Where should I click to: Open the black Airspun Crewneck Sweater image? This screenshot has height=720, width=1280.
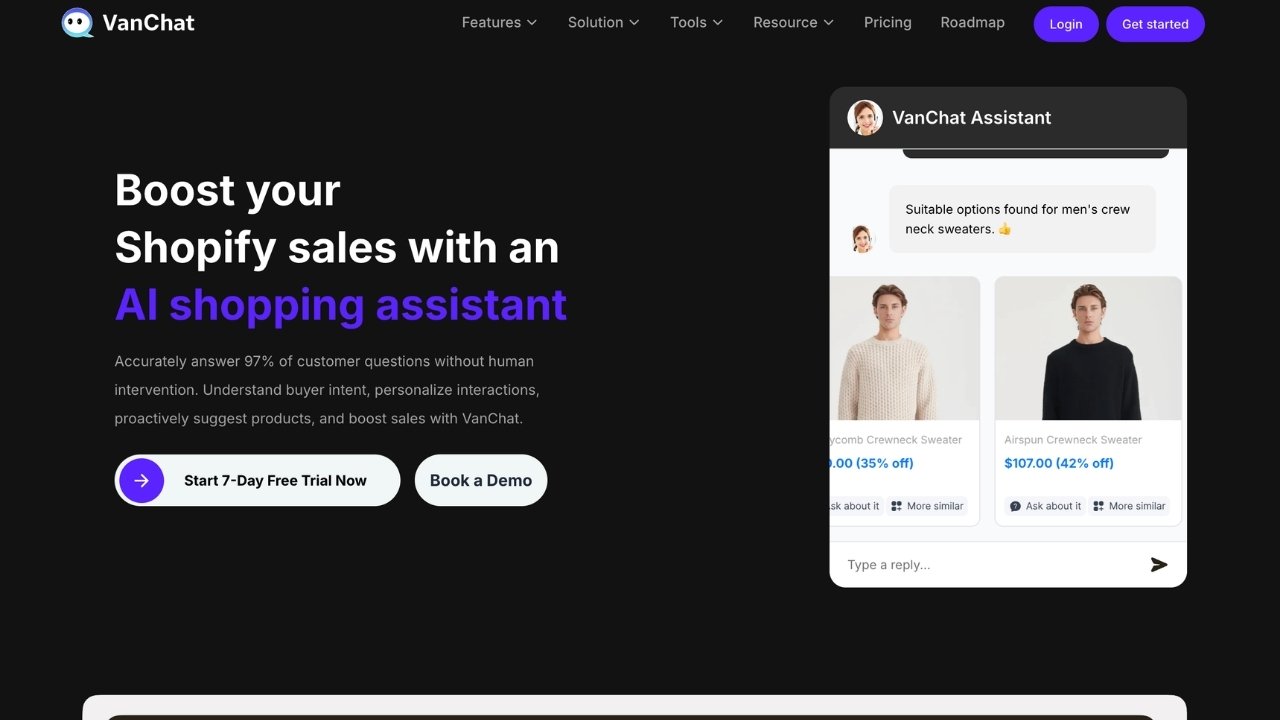(x=1088, y=348)
